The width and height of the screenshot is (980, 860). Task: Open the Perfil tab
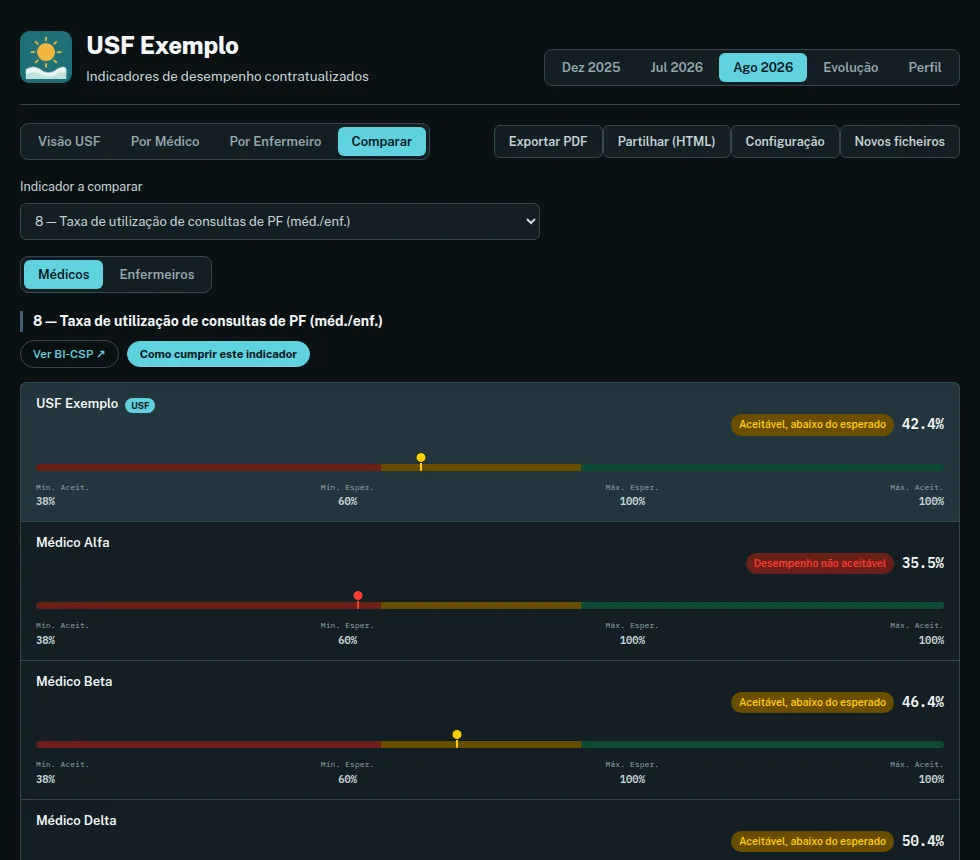click(x=924, y=68)
